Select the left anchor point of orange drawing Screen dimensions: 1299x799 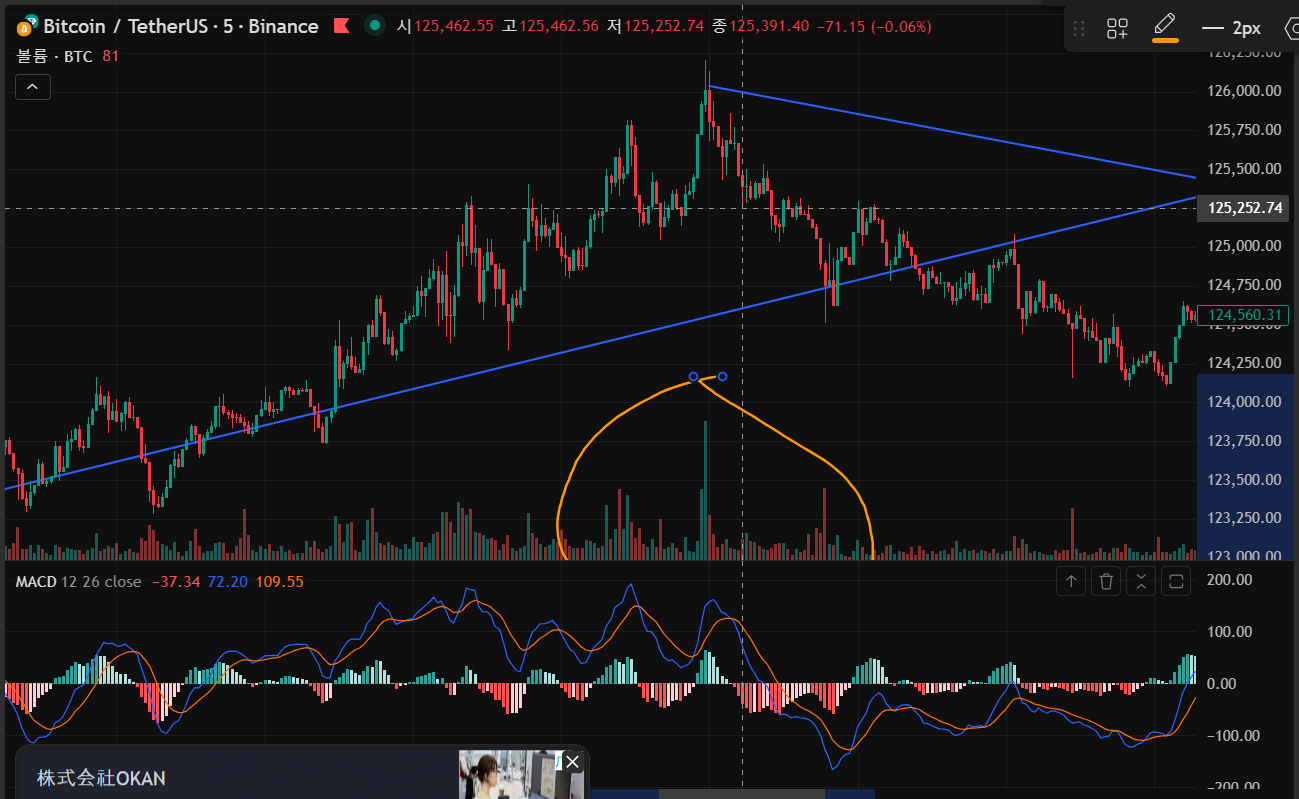[693, 377]
